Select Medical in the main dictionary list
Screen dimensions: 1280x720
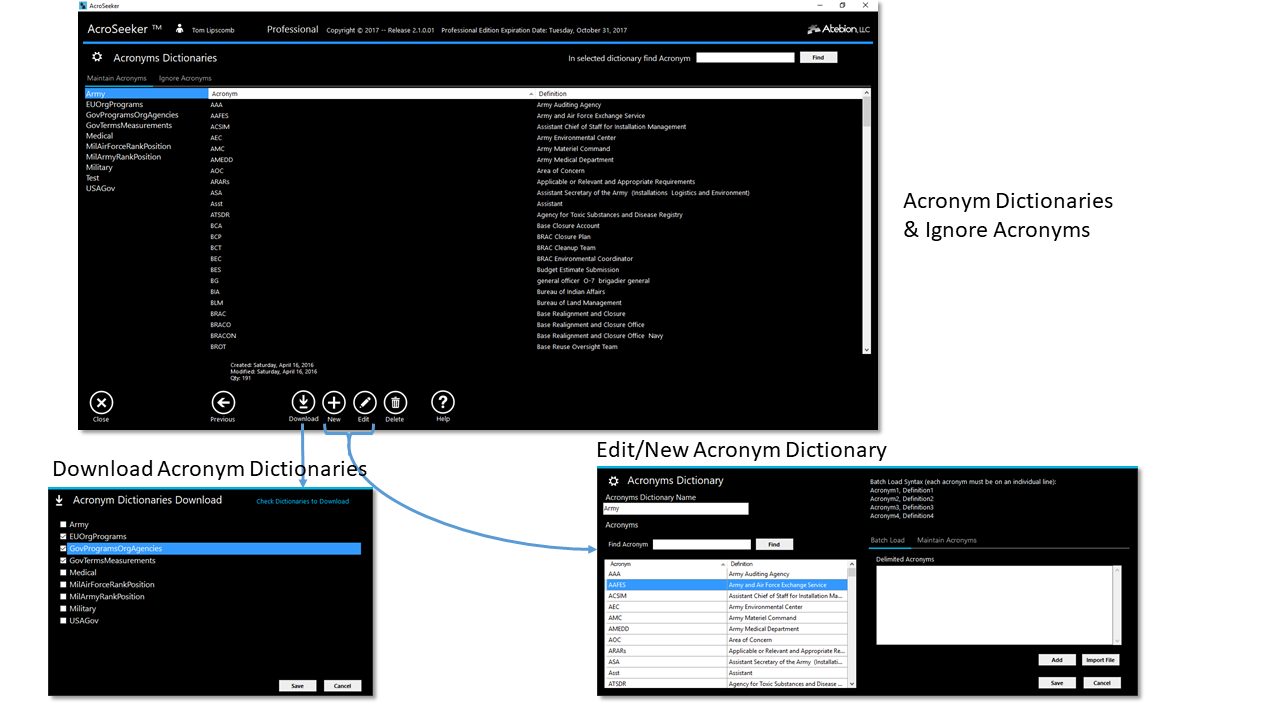(x=146, y=136)
